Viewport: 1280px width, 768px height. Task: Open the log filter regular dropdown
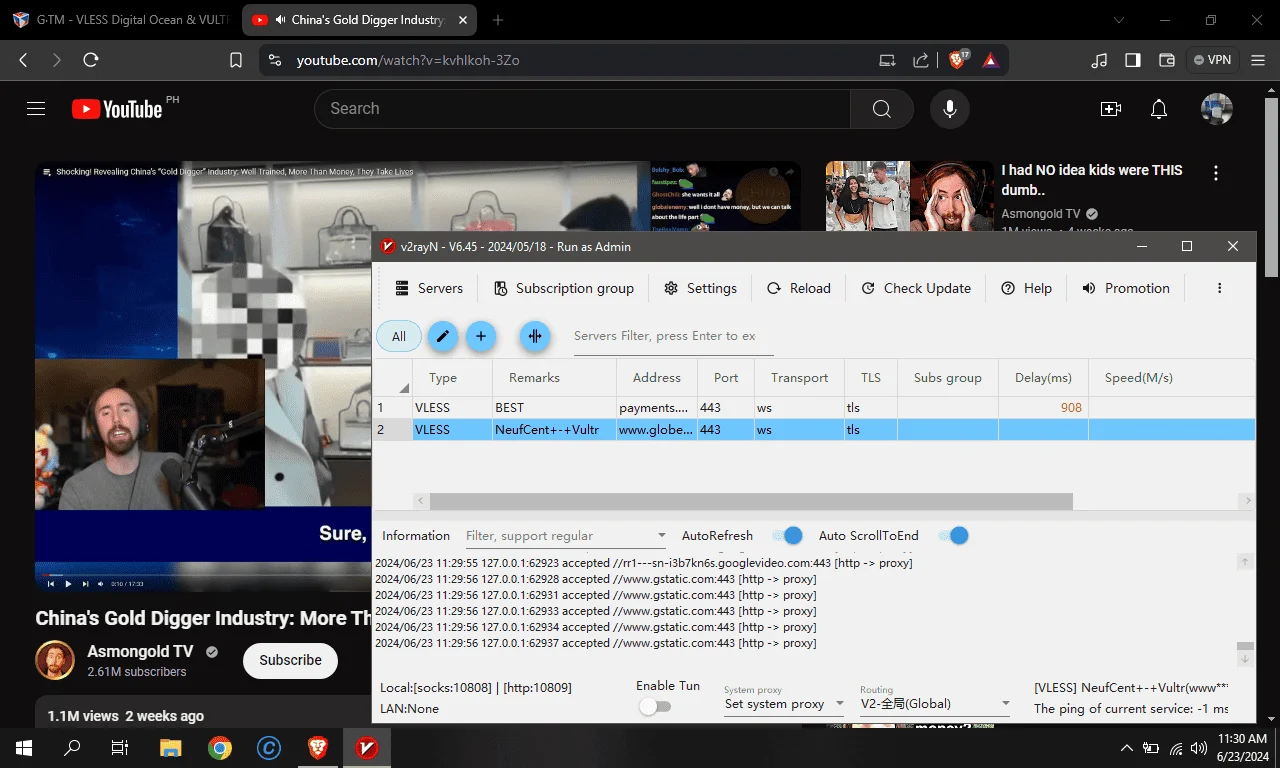click(566, 536)
